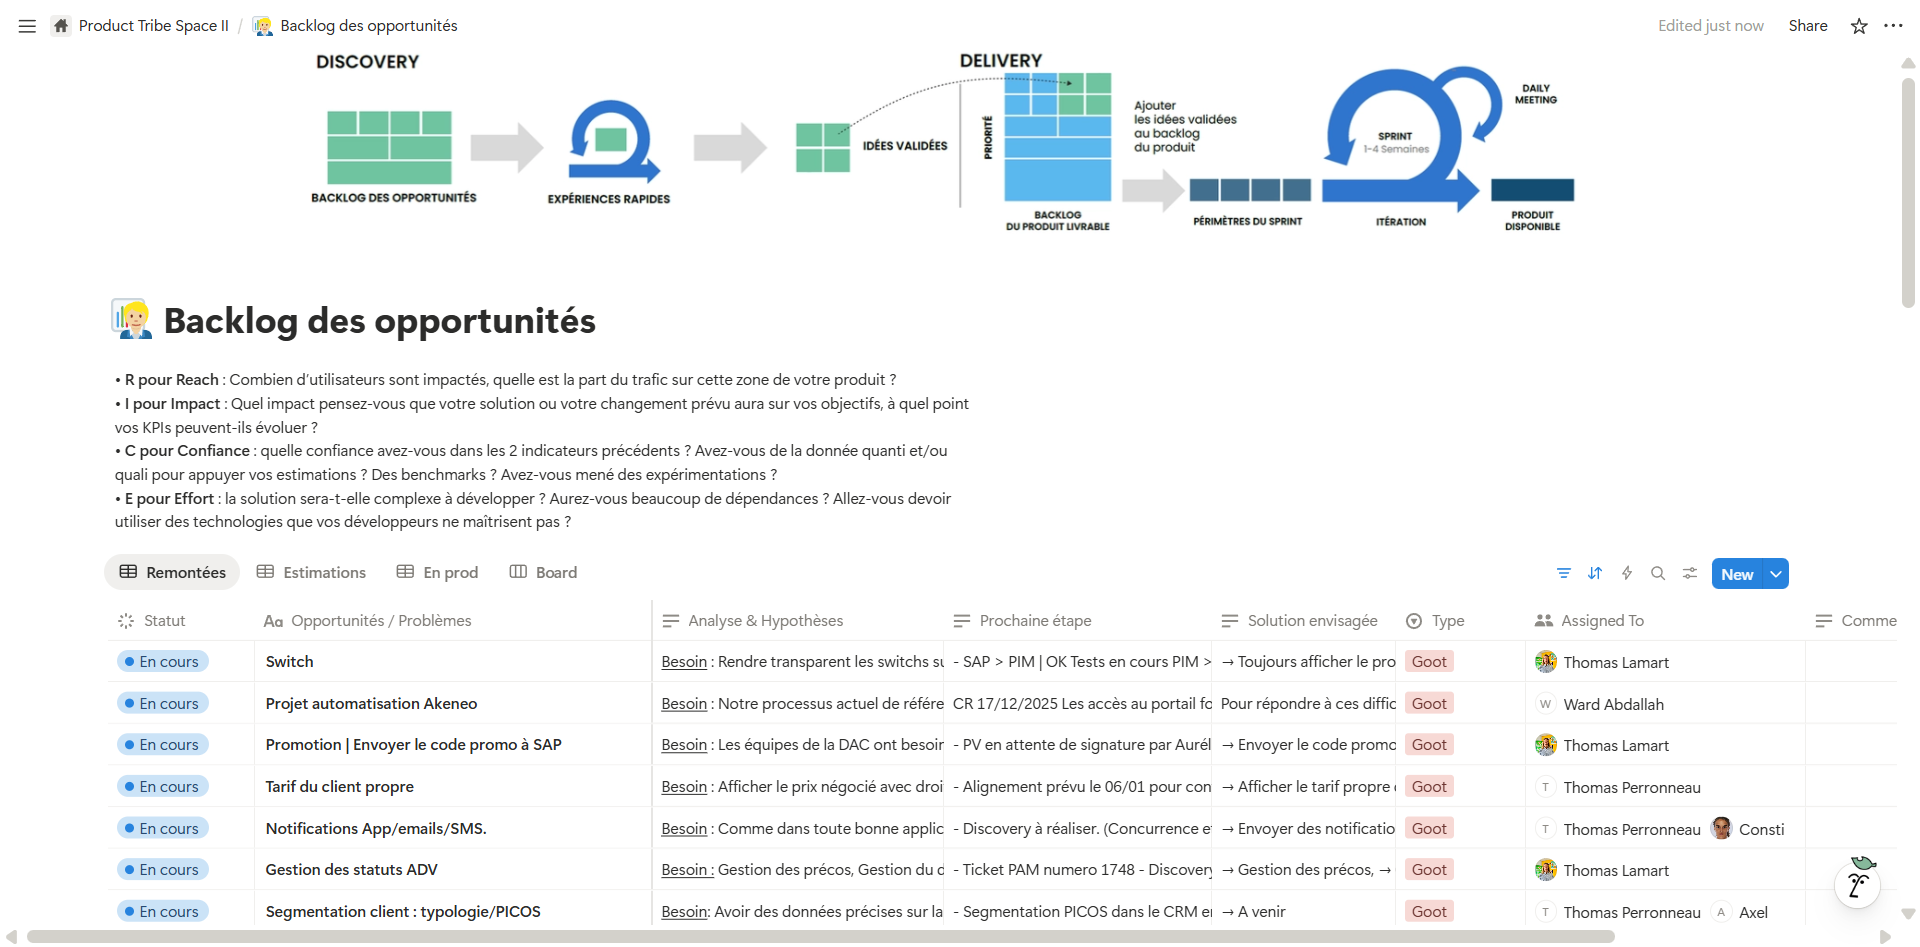Toggle page favorite with the star icon
The height and width of the screenshot is (947, 1920).
pyautogui.click(x=1858, y=26)
